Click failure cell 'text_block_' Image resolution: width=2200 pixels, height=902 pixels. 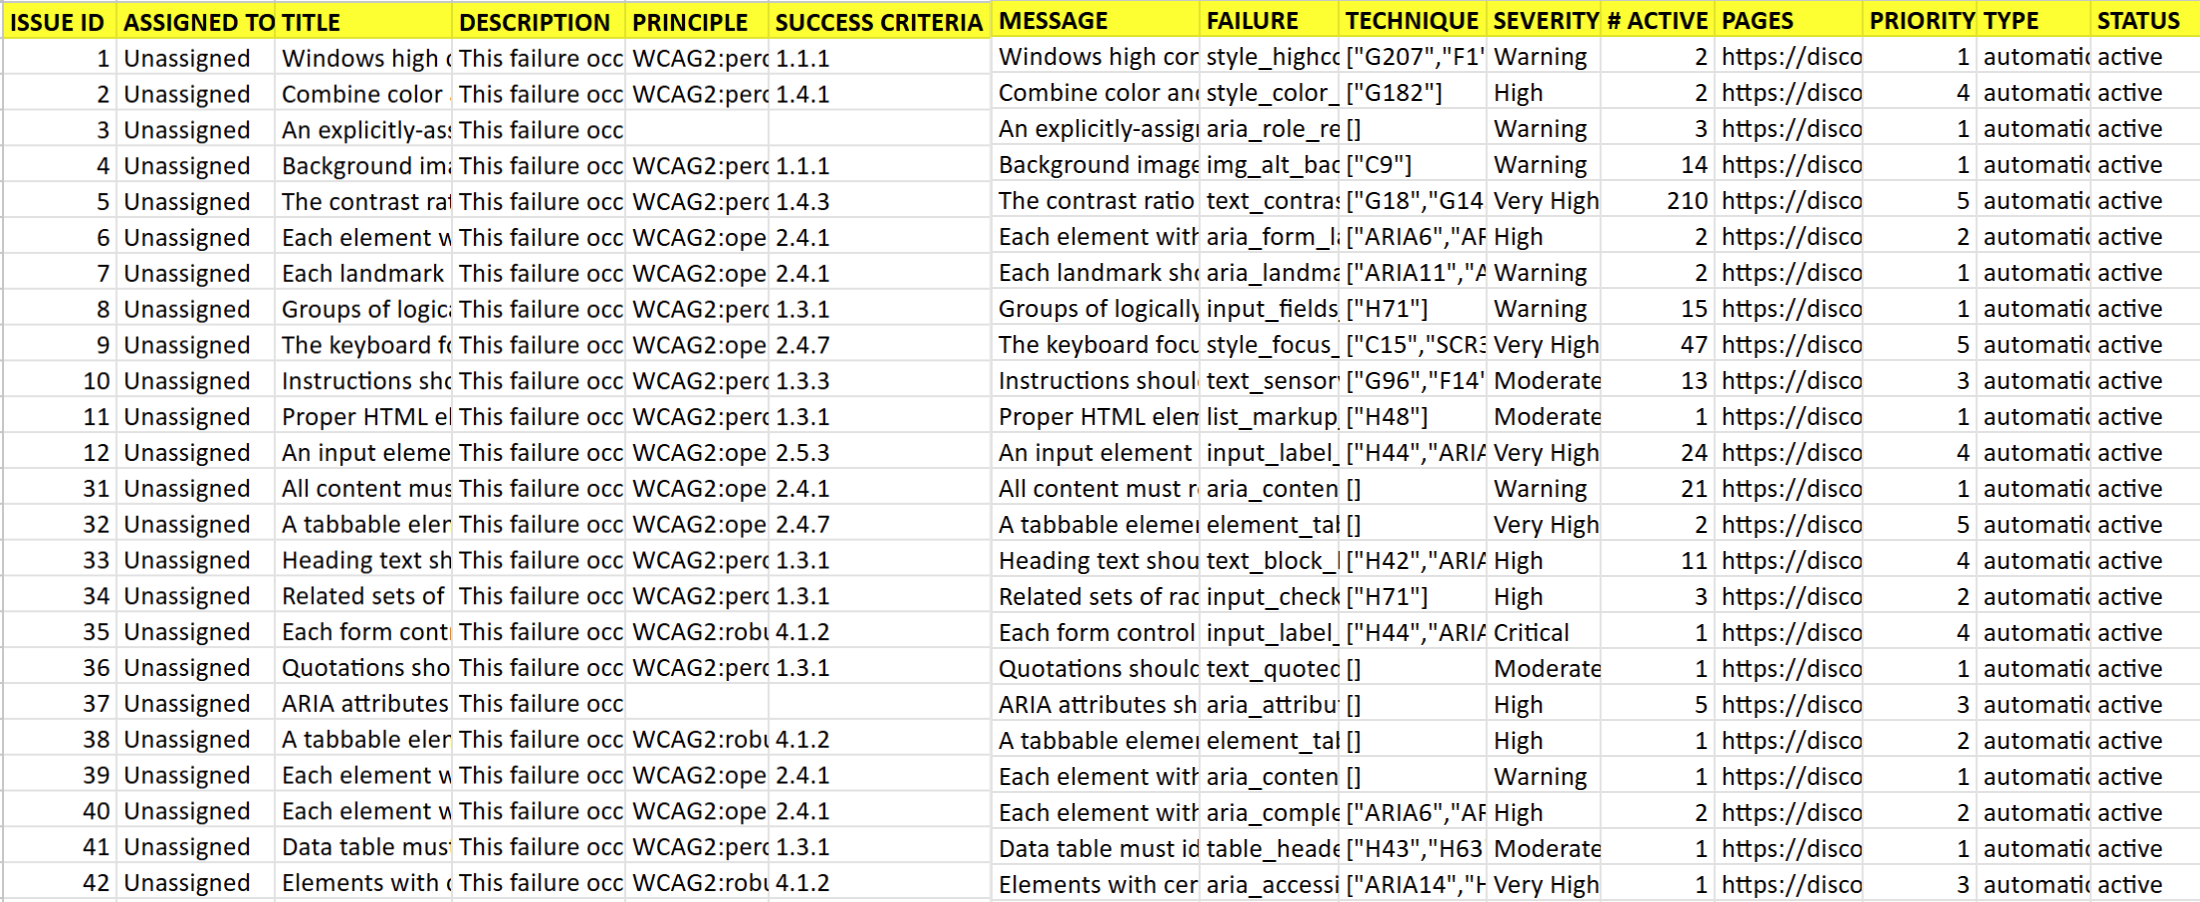1269,561
